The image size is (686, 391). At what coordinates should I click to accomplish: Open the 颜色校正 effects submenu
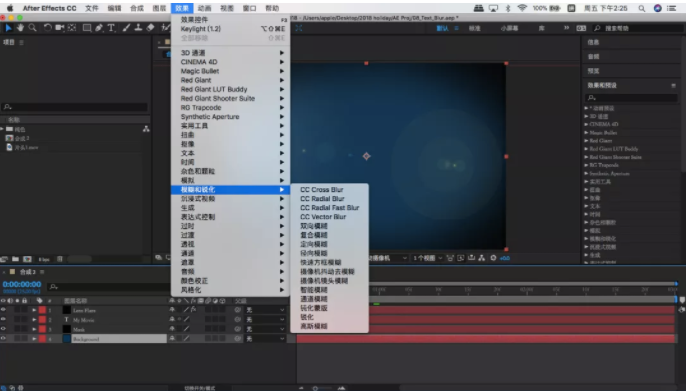coord(230,281)
